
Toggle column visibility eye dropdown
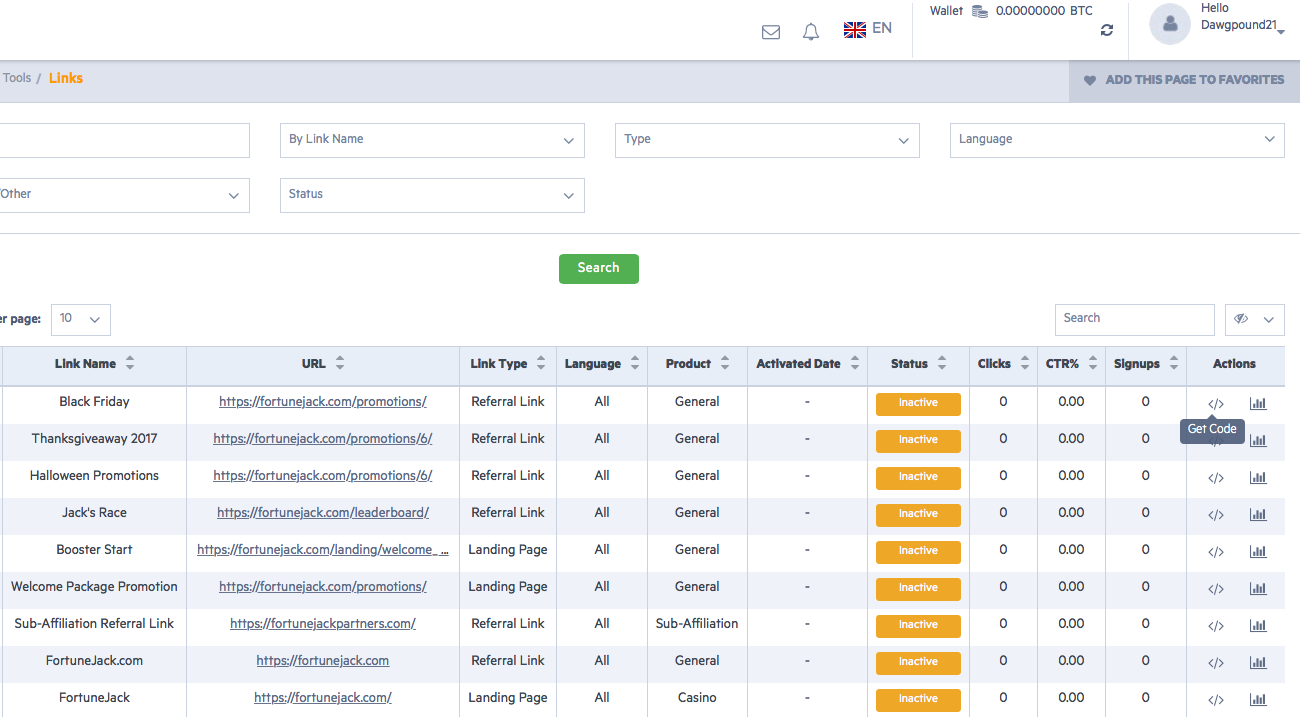(x=1255, y=319)
